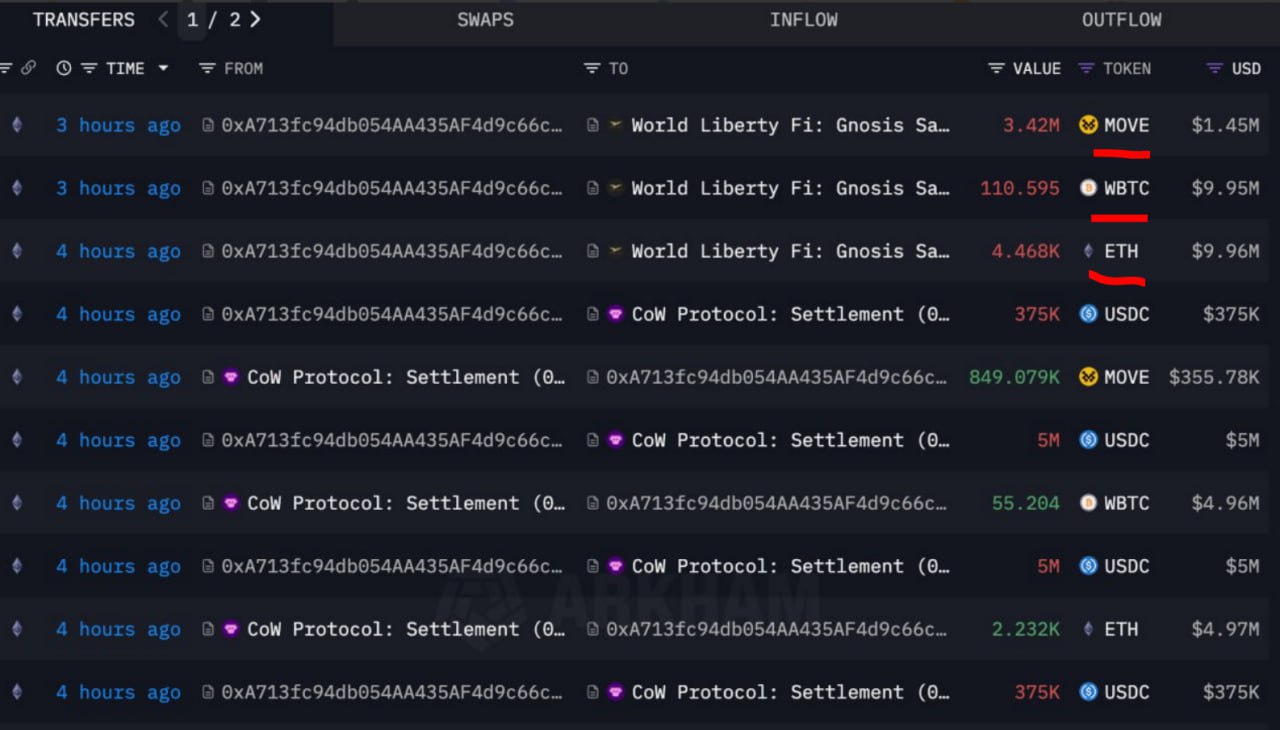Viewport: 1280px width, 730px height.
Task: Click the $355.78K USD amount
Action: pos(1214,377)
